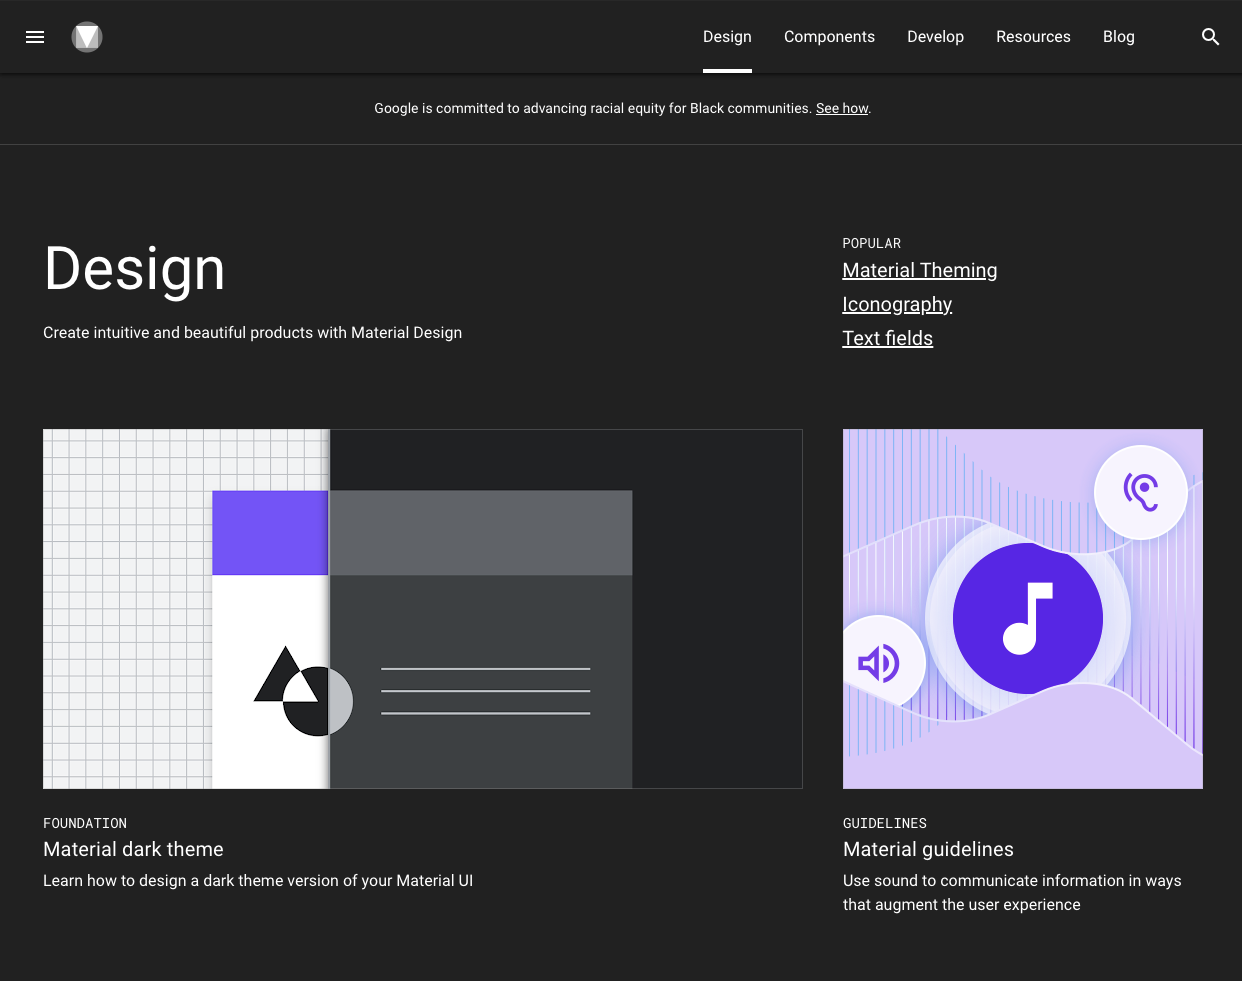The height and width of the screenshot is (981, 1242).
Task: Open the Material guidelines sound illustration
Action: tap(1023, 609)
